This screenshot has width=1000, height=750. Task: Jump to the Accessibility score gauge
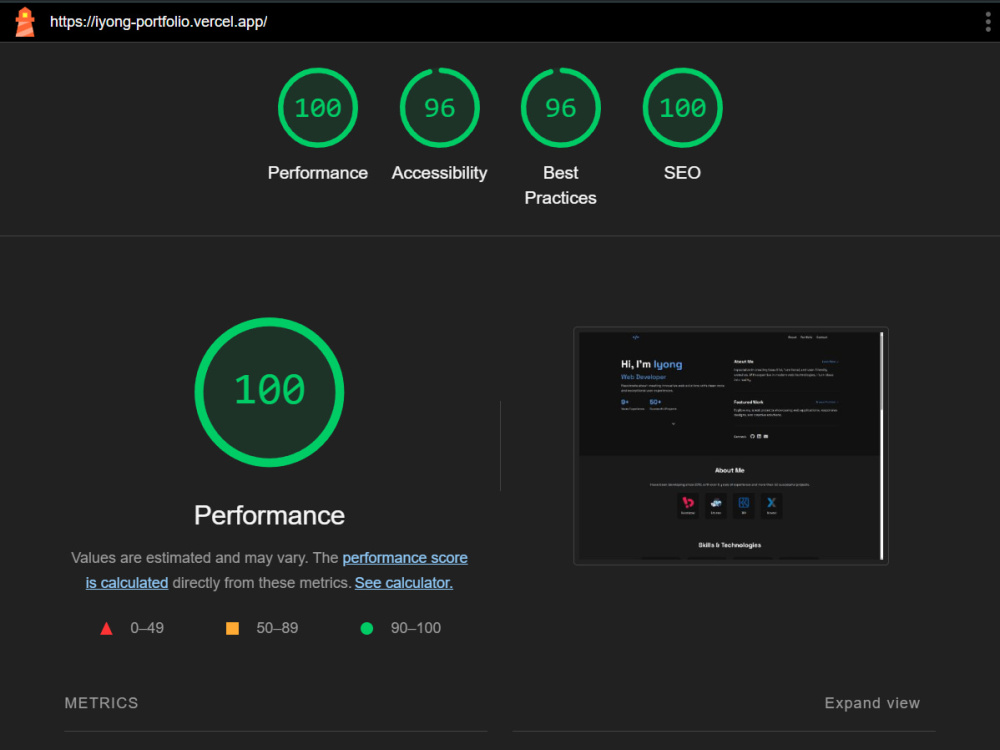point(439,108)
